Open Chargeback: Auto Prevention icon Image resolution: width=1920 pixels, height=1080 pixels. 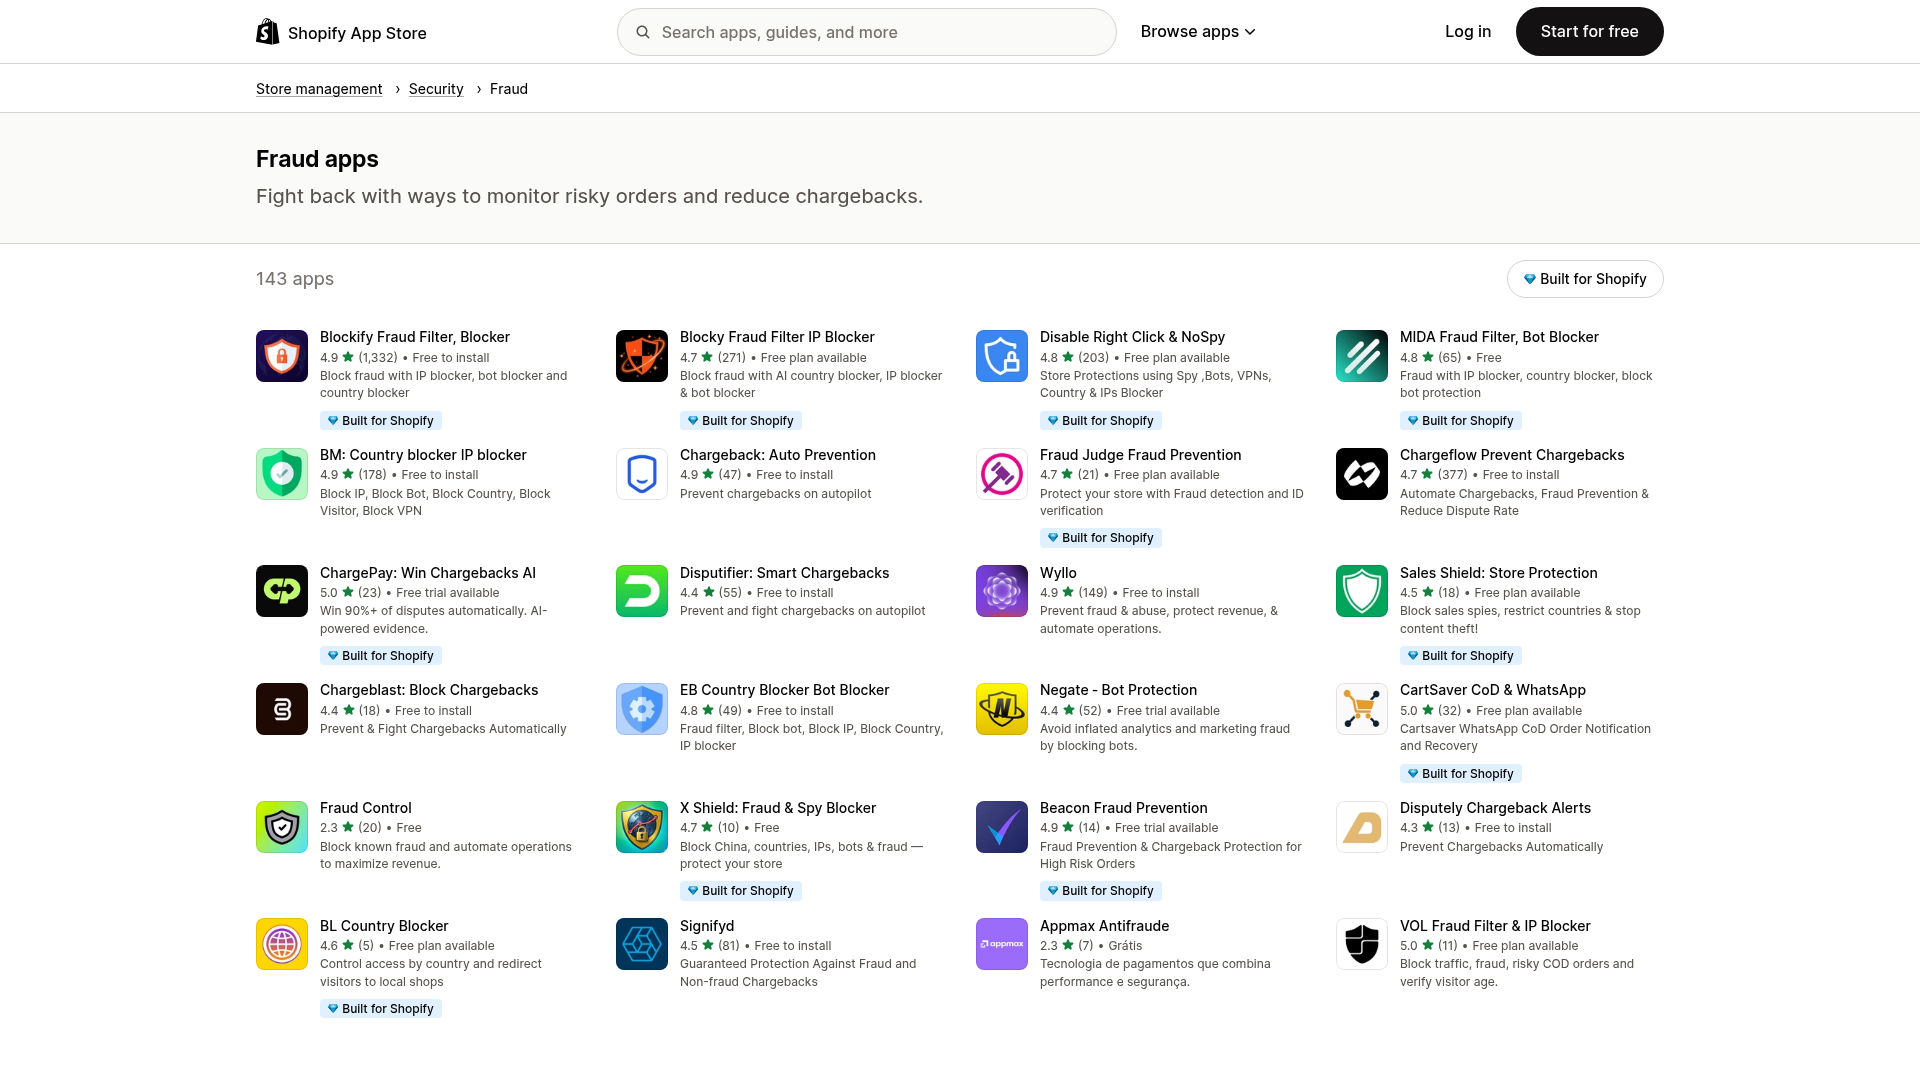tap(642, 474)
